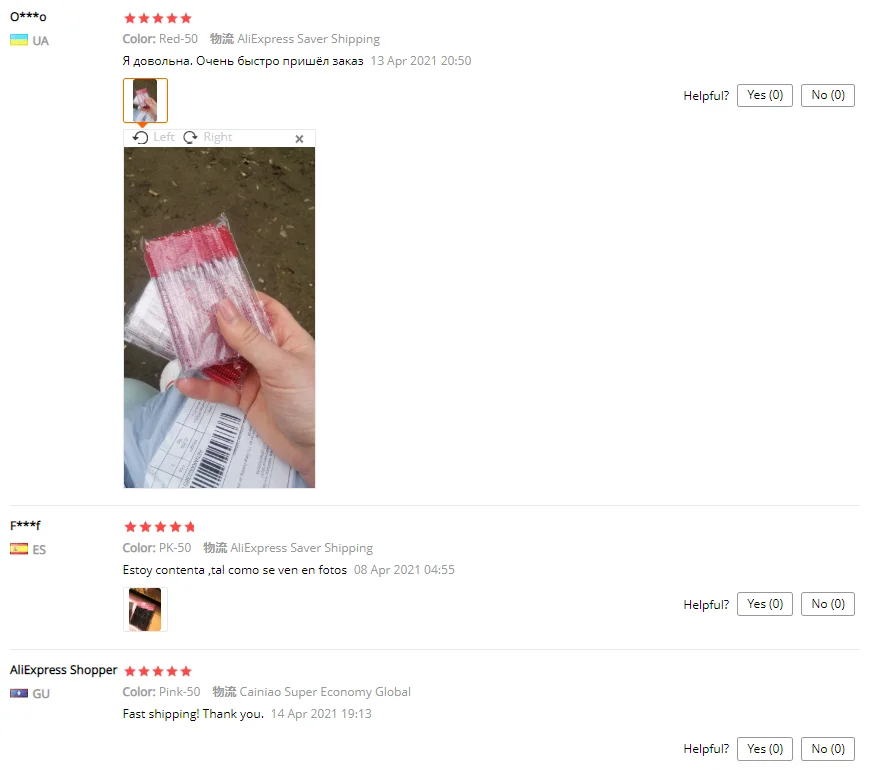Vote No on the Spanish review
The image size is (875, 769).
tap(828, 604)
